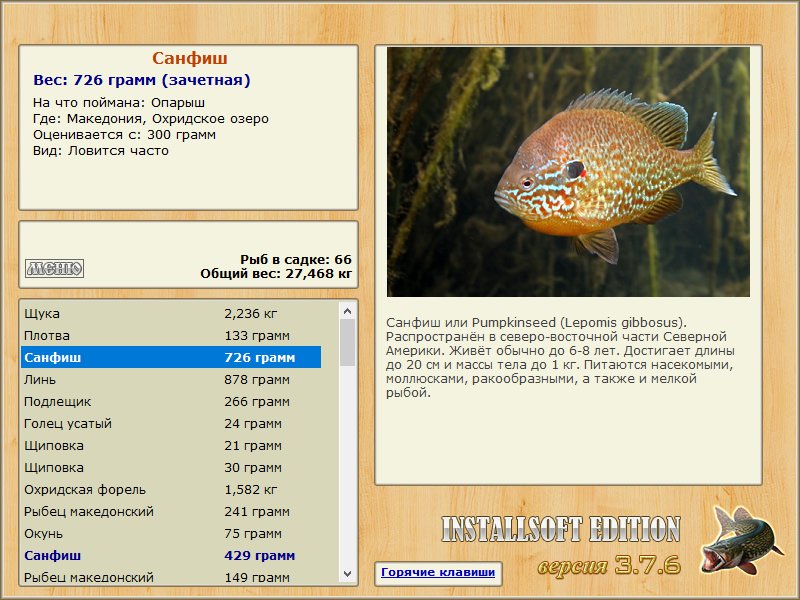Viewport: 800px width, 600px height.
Task: Click Вид: Ловится часто line
Action: [x=101, y=151]
